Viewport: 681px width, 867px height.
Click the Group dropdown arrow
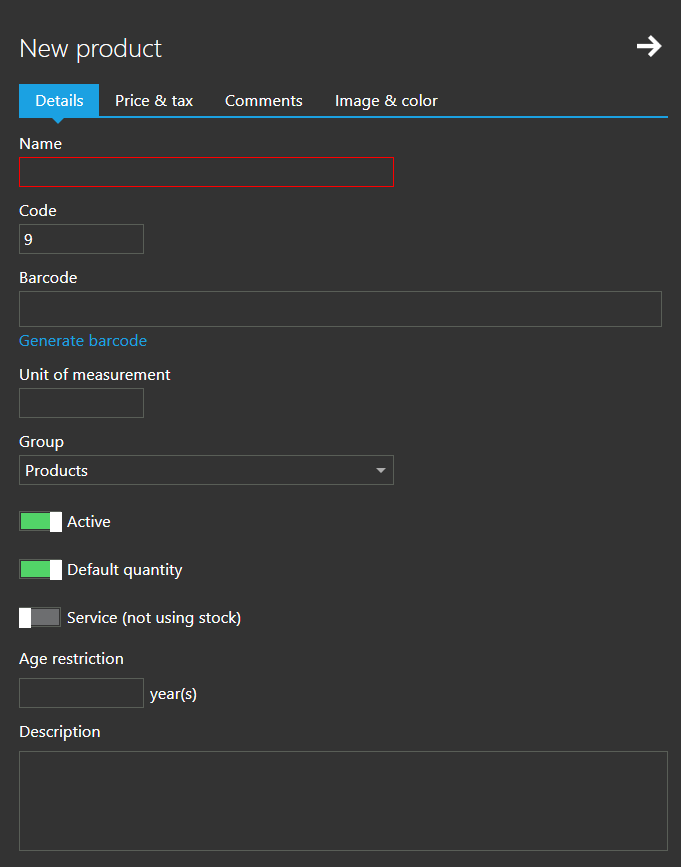point(380,471)
